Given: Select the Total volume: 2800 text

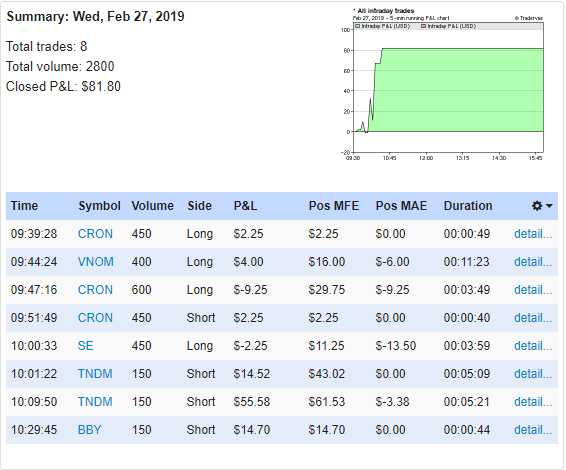Looking at the screenshot, I should click(60, 66).
